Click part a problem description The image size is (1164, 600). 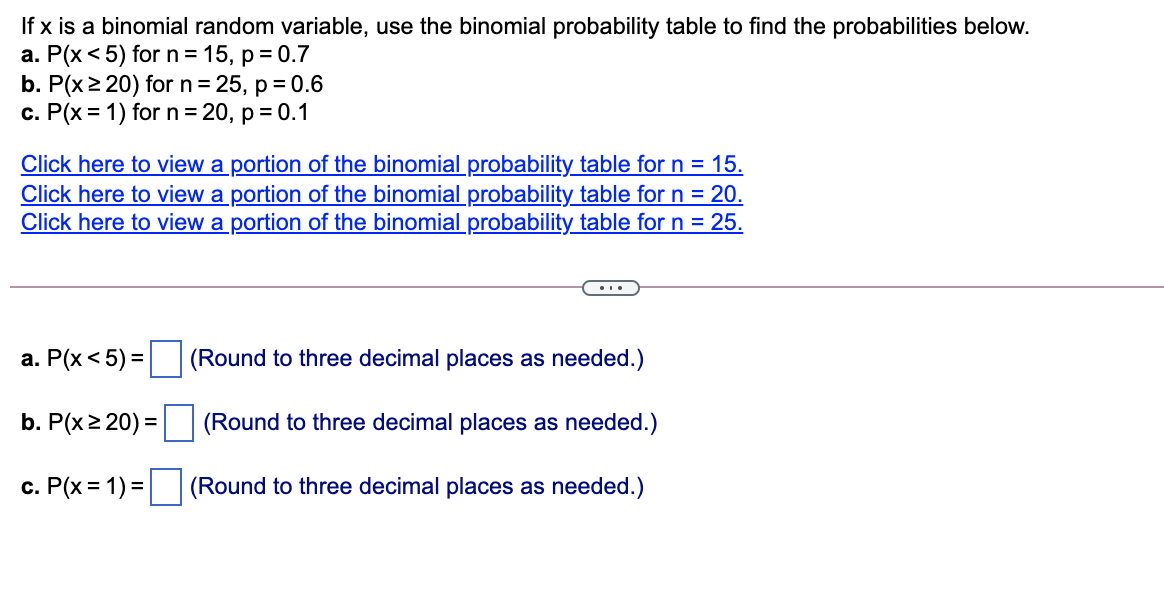[x=166, y=55]
